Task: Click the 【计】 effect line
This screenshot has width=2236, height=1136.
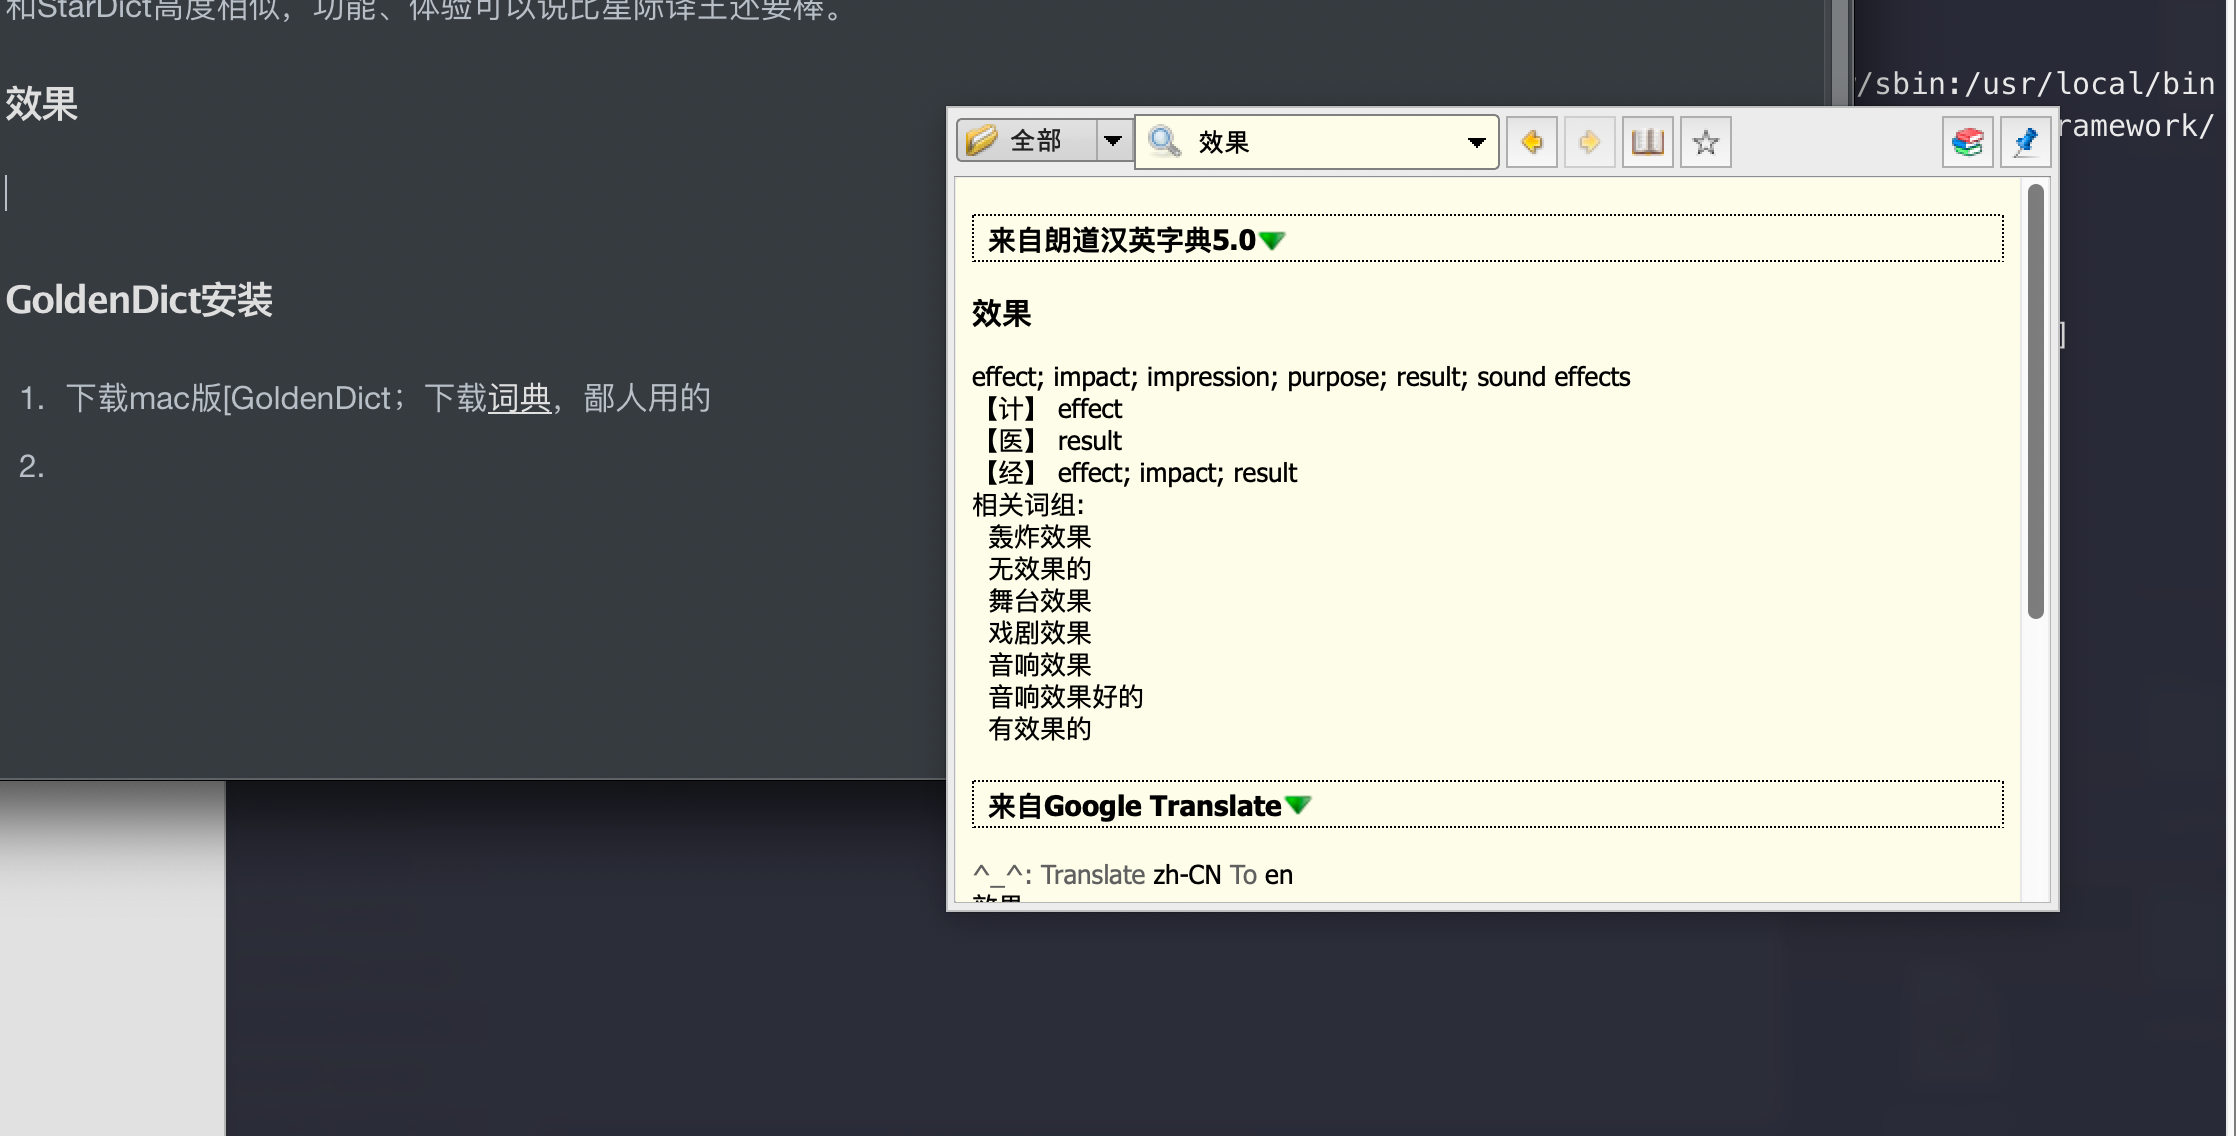Action: 1047,409
